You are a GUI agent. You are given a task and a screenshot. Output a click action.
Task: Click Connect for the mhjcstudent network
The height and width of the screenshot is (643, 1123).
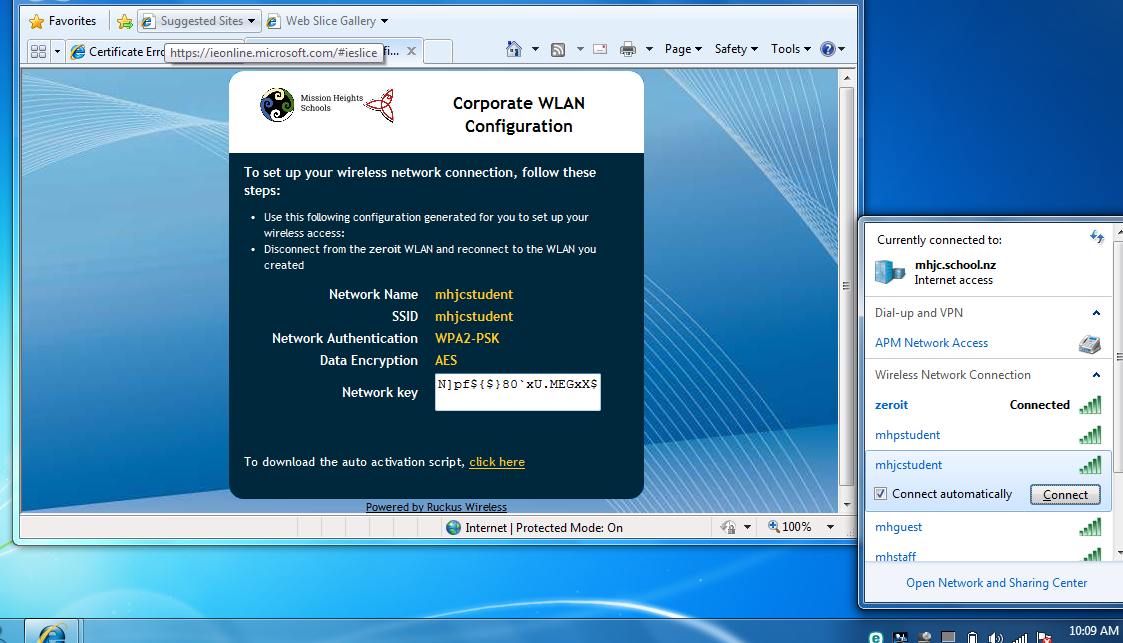(1065, 495)
